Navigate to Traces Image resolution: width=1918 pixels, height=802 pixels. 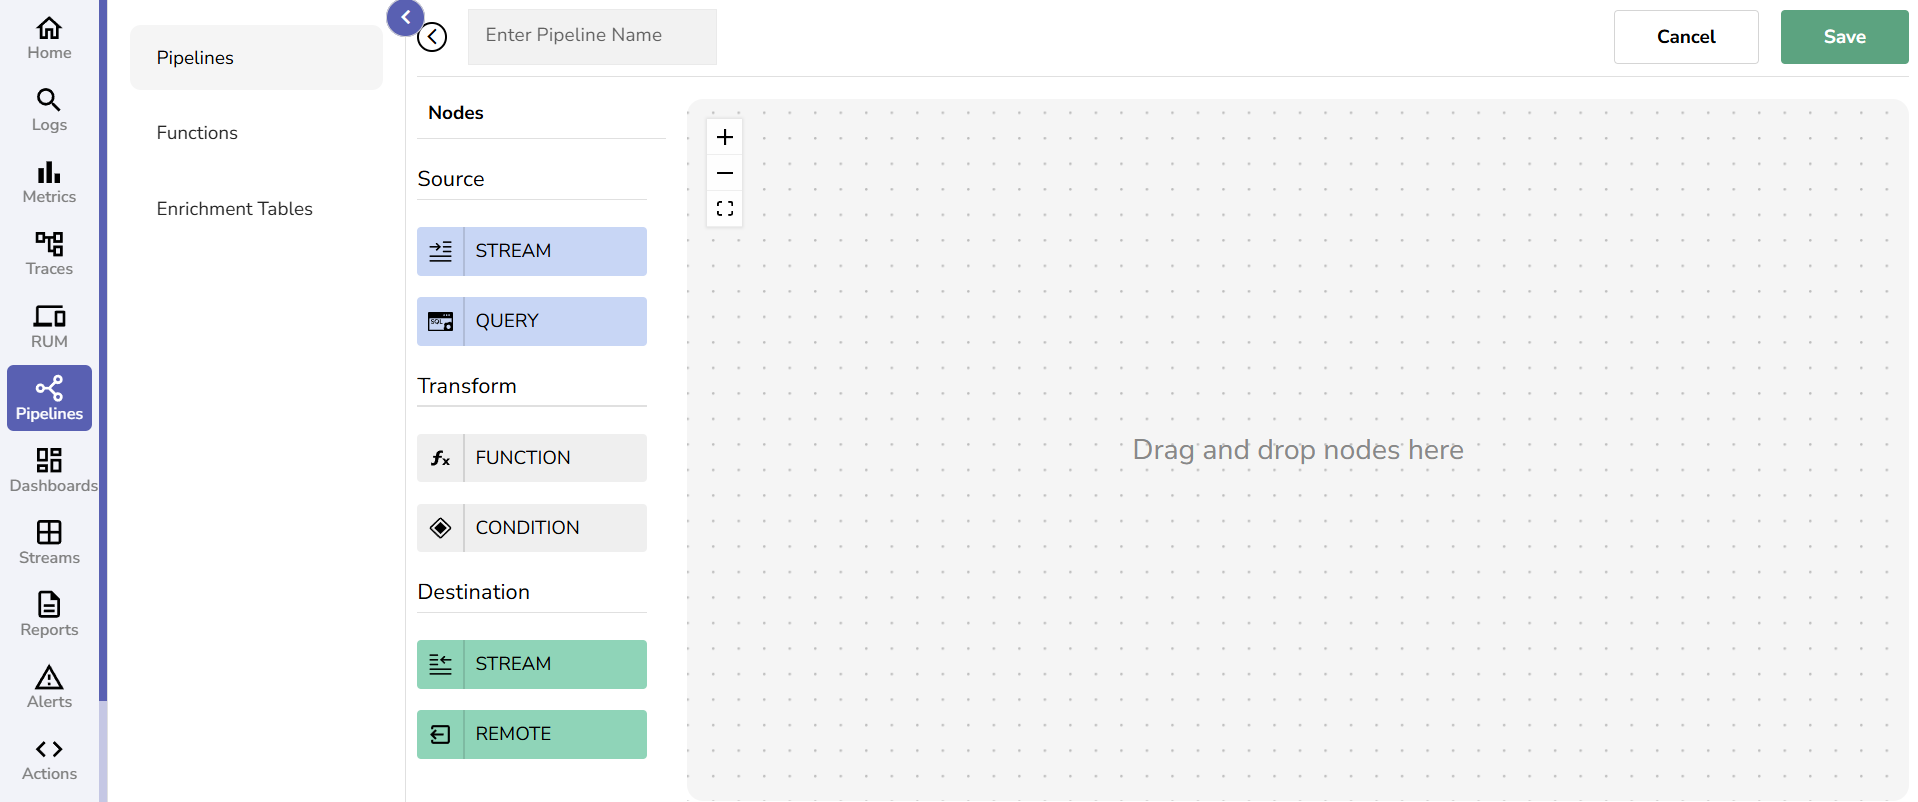click(48, 254)
